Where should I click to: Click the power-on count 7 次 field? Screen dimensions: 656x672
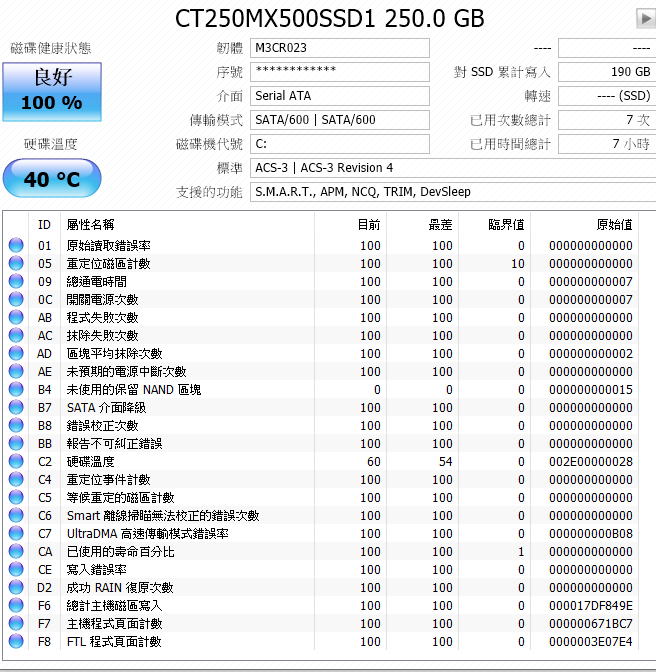pos(607,120)
